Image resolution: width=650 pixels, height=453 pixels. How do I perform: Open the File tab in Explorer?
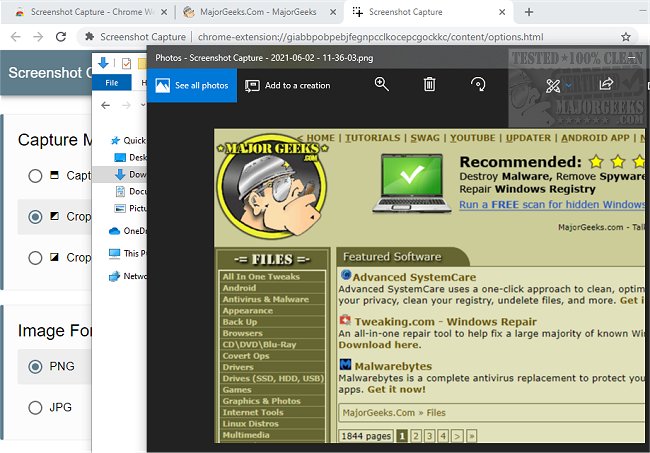[112, 82]
